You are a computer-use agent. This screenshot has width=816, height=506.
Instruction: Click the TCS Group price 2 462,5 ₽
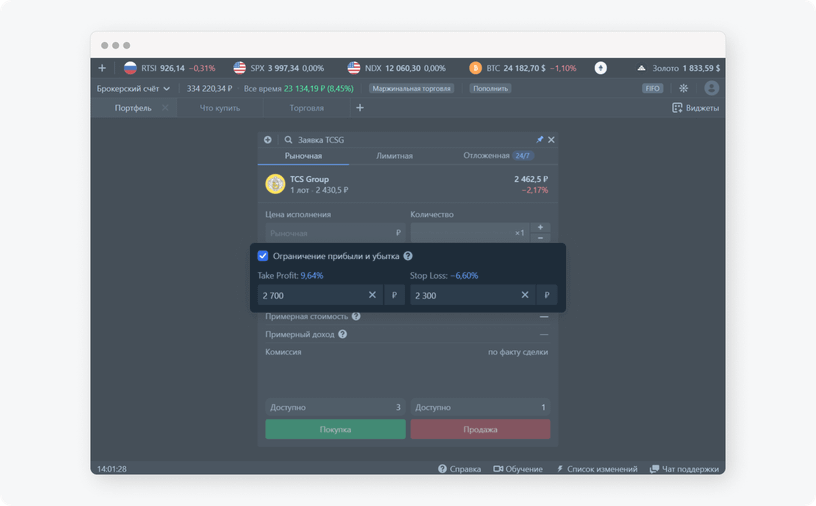tap(531, 179)
